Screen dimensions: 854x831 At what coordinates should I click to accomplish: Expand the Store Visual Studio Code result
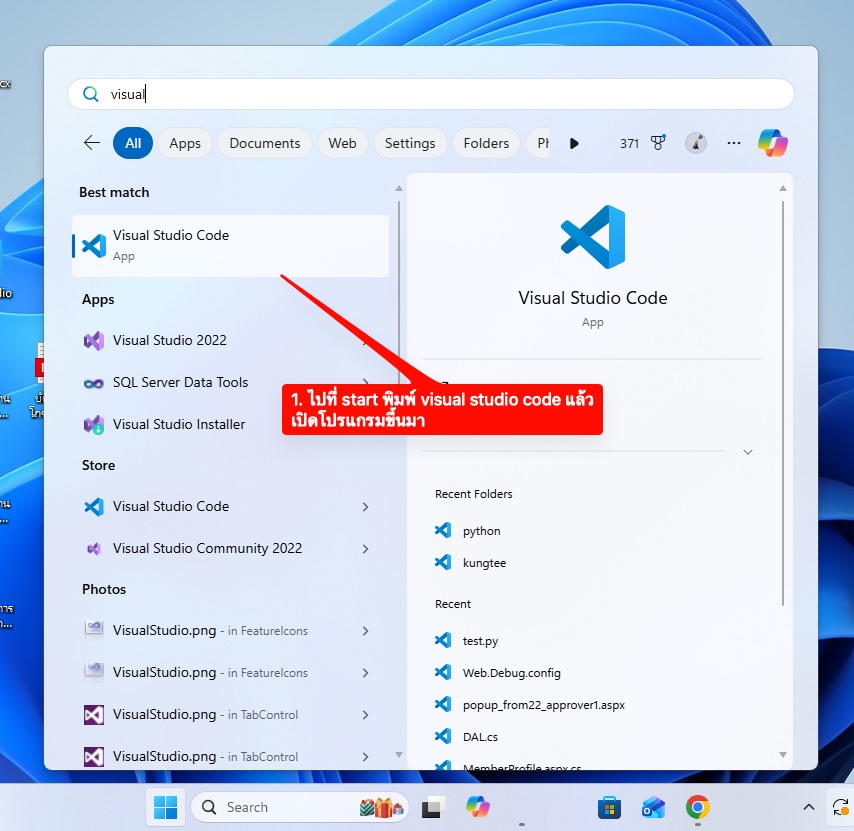365,507
